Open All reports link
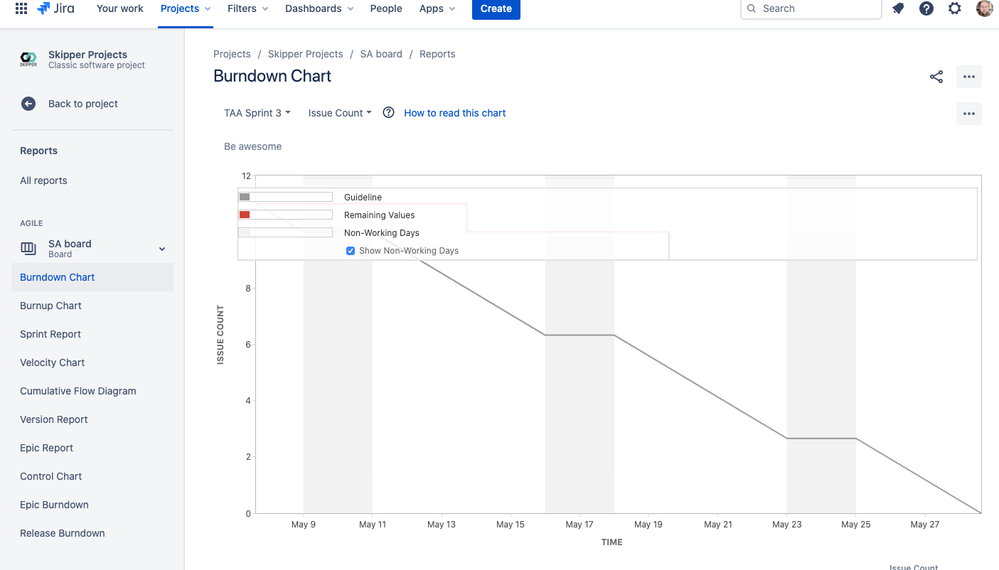This screenshot has height=570, width=999. coord(43,180)
